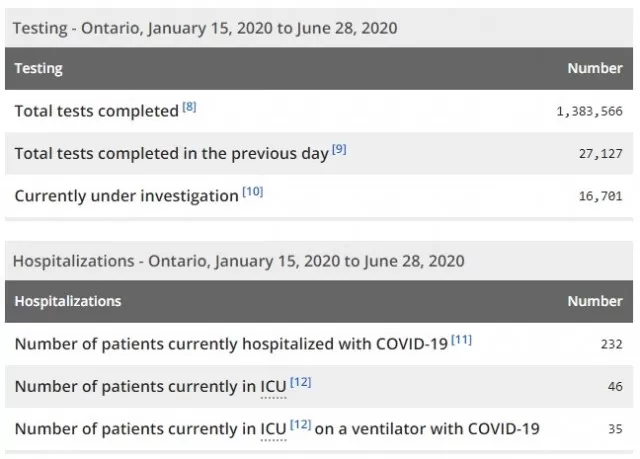Select hospitalized patients value 232
This screenshot has width=640, height=459.
coord(612,344)
